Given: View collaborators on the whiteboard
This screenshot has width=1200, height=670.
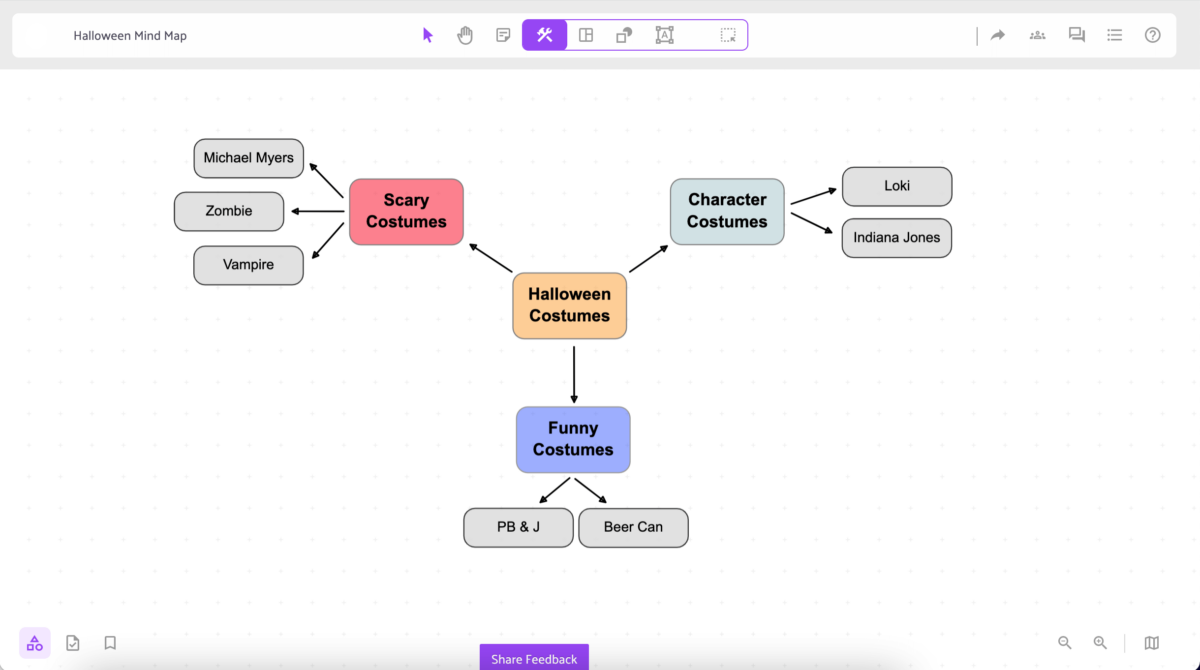Looking at the screenshot, I should tap(1037, 34).
